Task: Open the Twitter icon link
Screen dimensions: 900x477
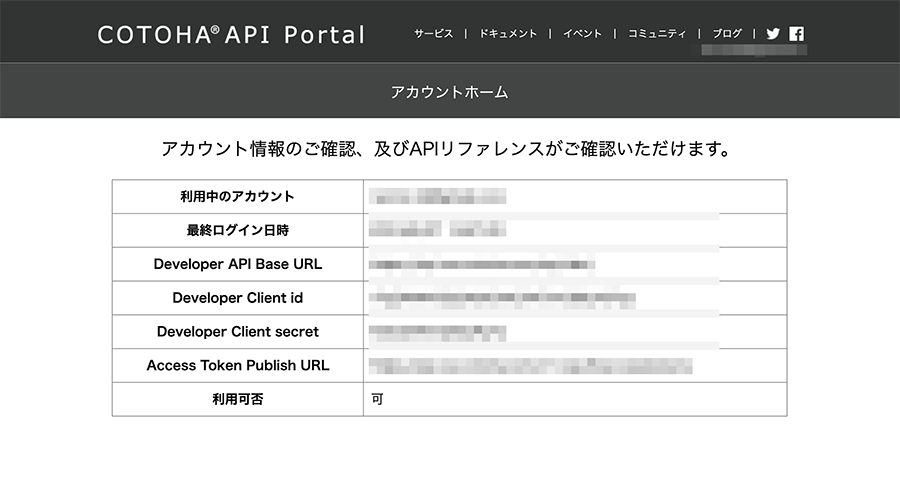Action: (773, 34)
